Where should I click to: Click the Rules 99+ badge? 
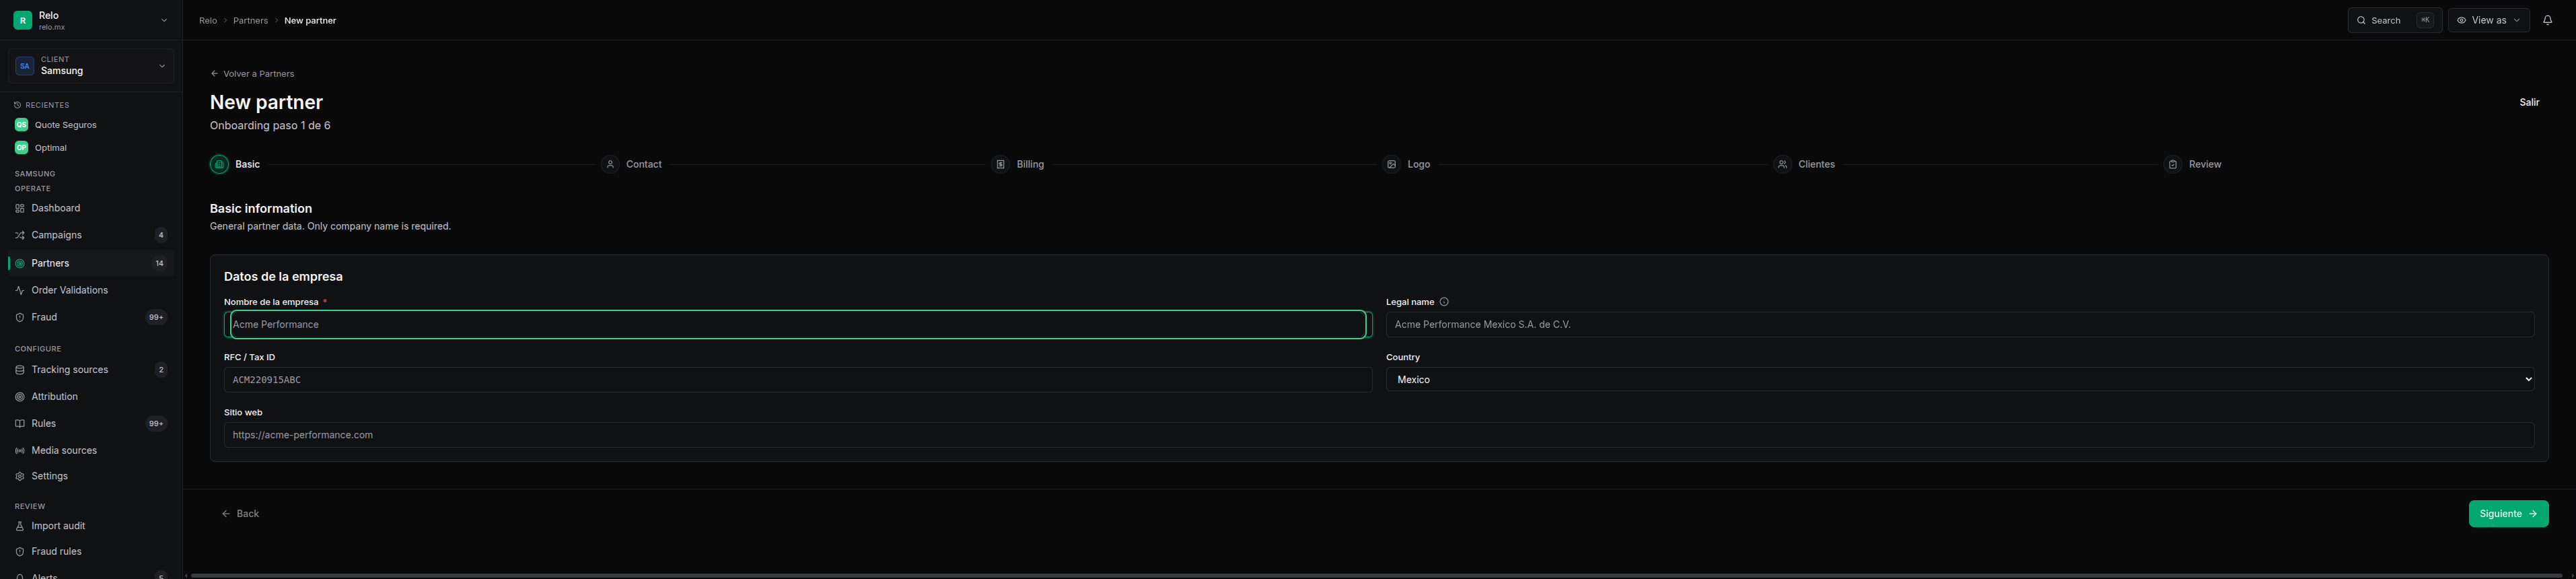pyautogui.click(x=156, y=424)
